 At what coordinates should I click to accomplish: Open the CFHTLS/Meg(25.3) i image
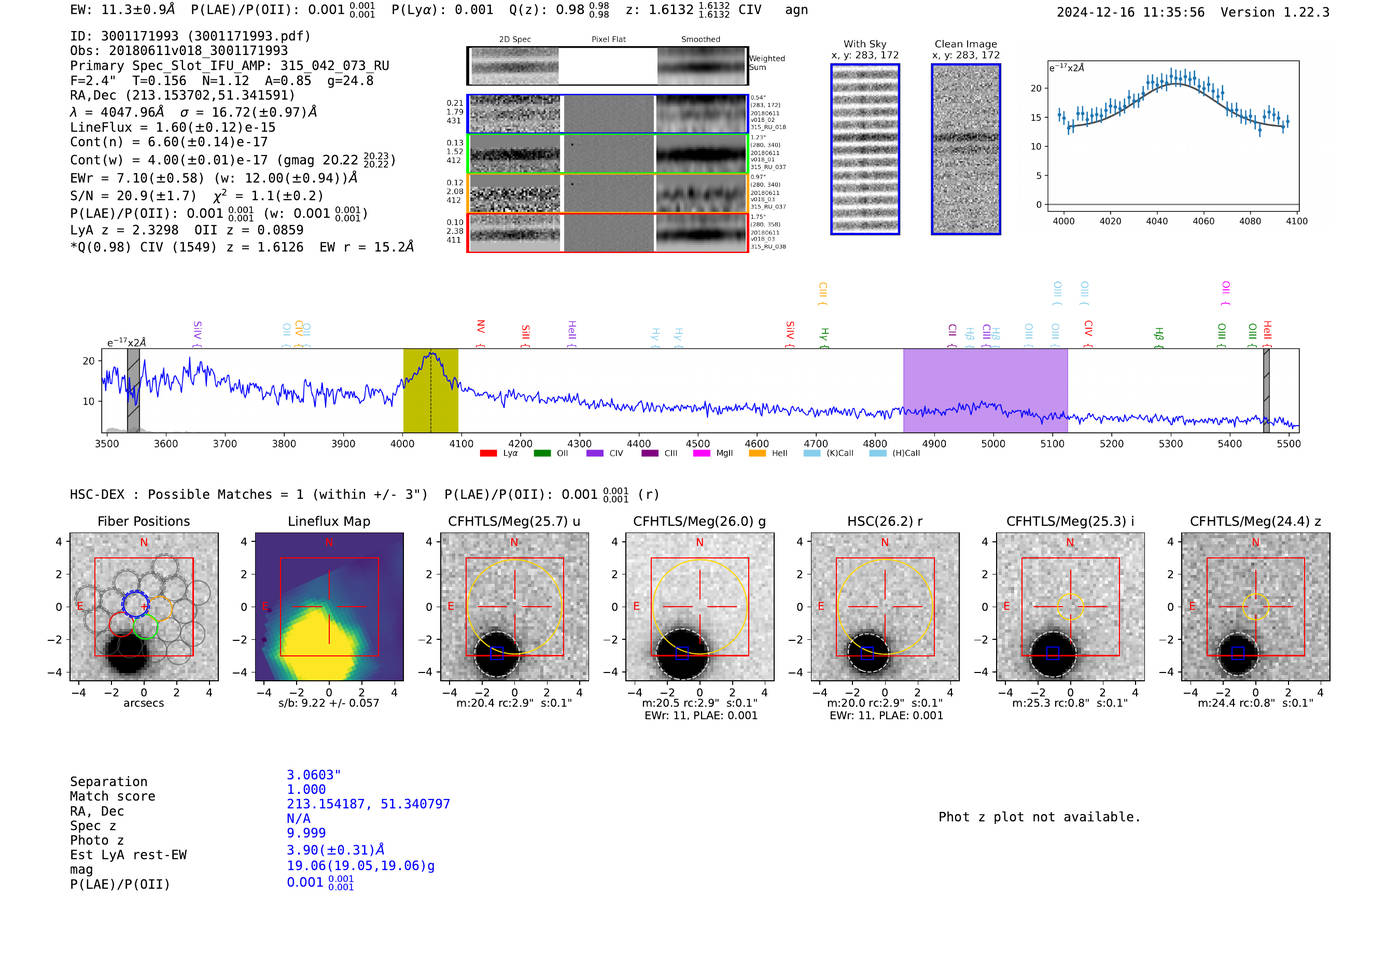click(1070, 607)
